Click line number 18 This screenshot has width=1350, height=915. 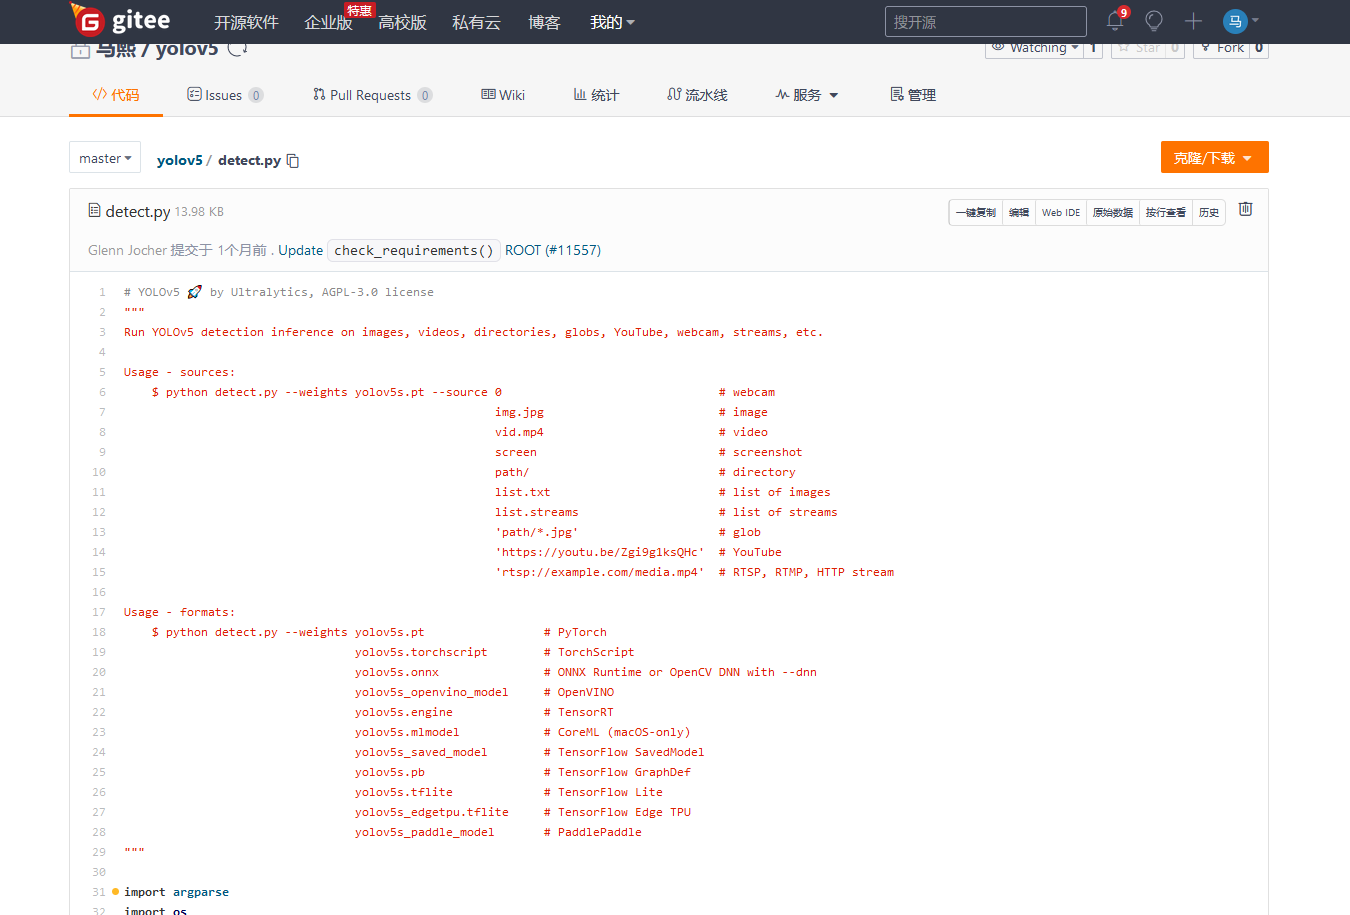point(99,632)
